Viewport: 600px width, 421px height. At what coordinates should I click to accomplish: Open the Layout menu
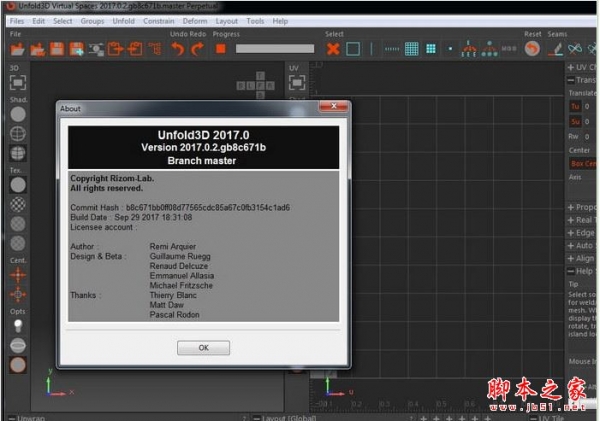tap(227, 21)
